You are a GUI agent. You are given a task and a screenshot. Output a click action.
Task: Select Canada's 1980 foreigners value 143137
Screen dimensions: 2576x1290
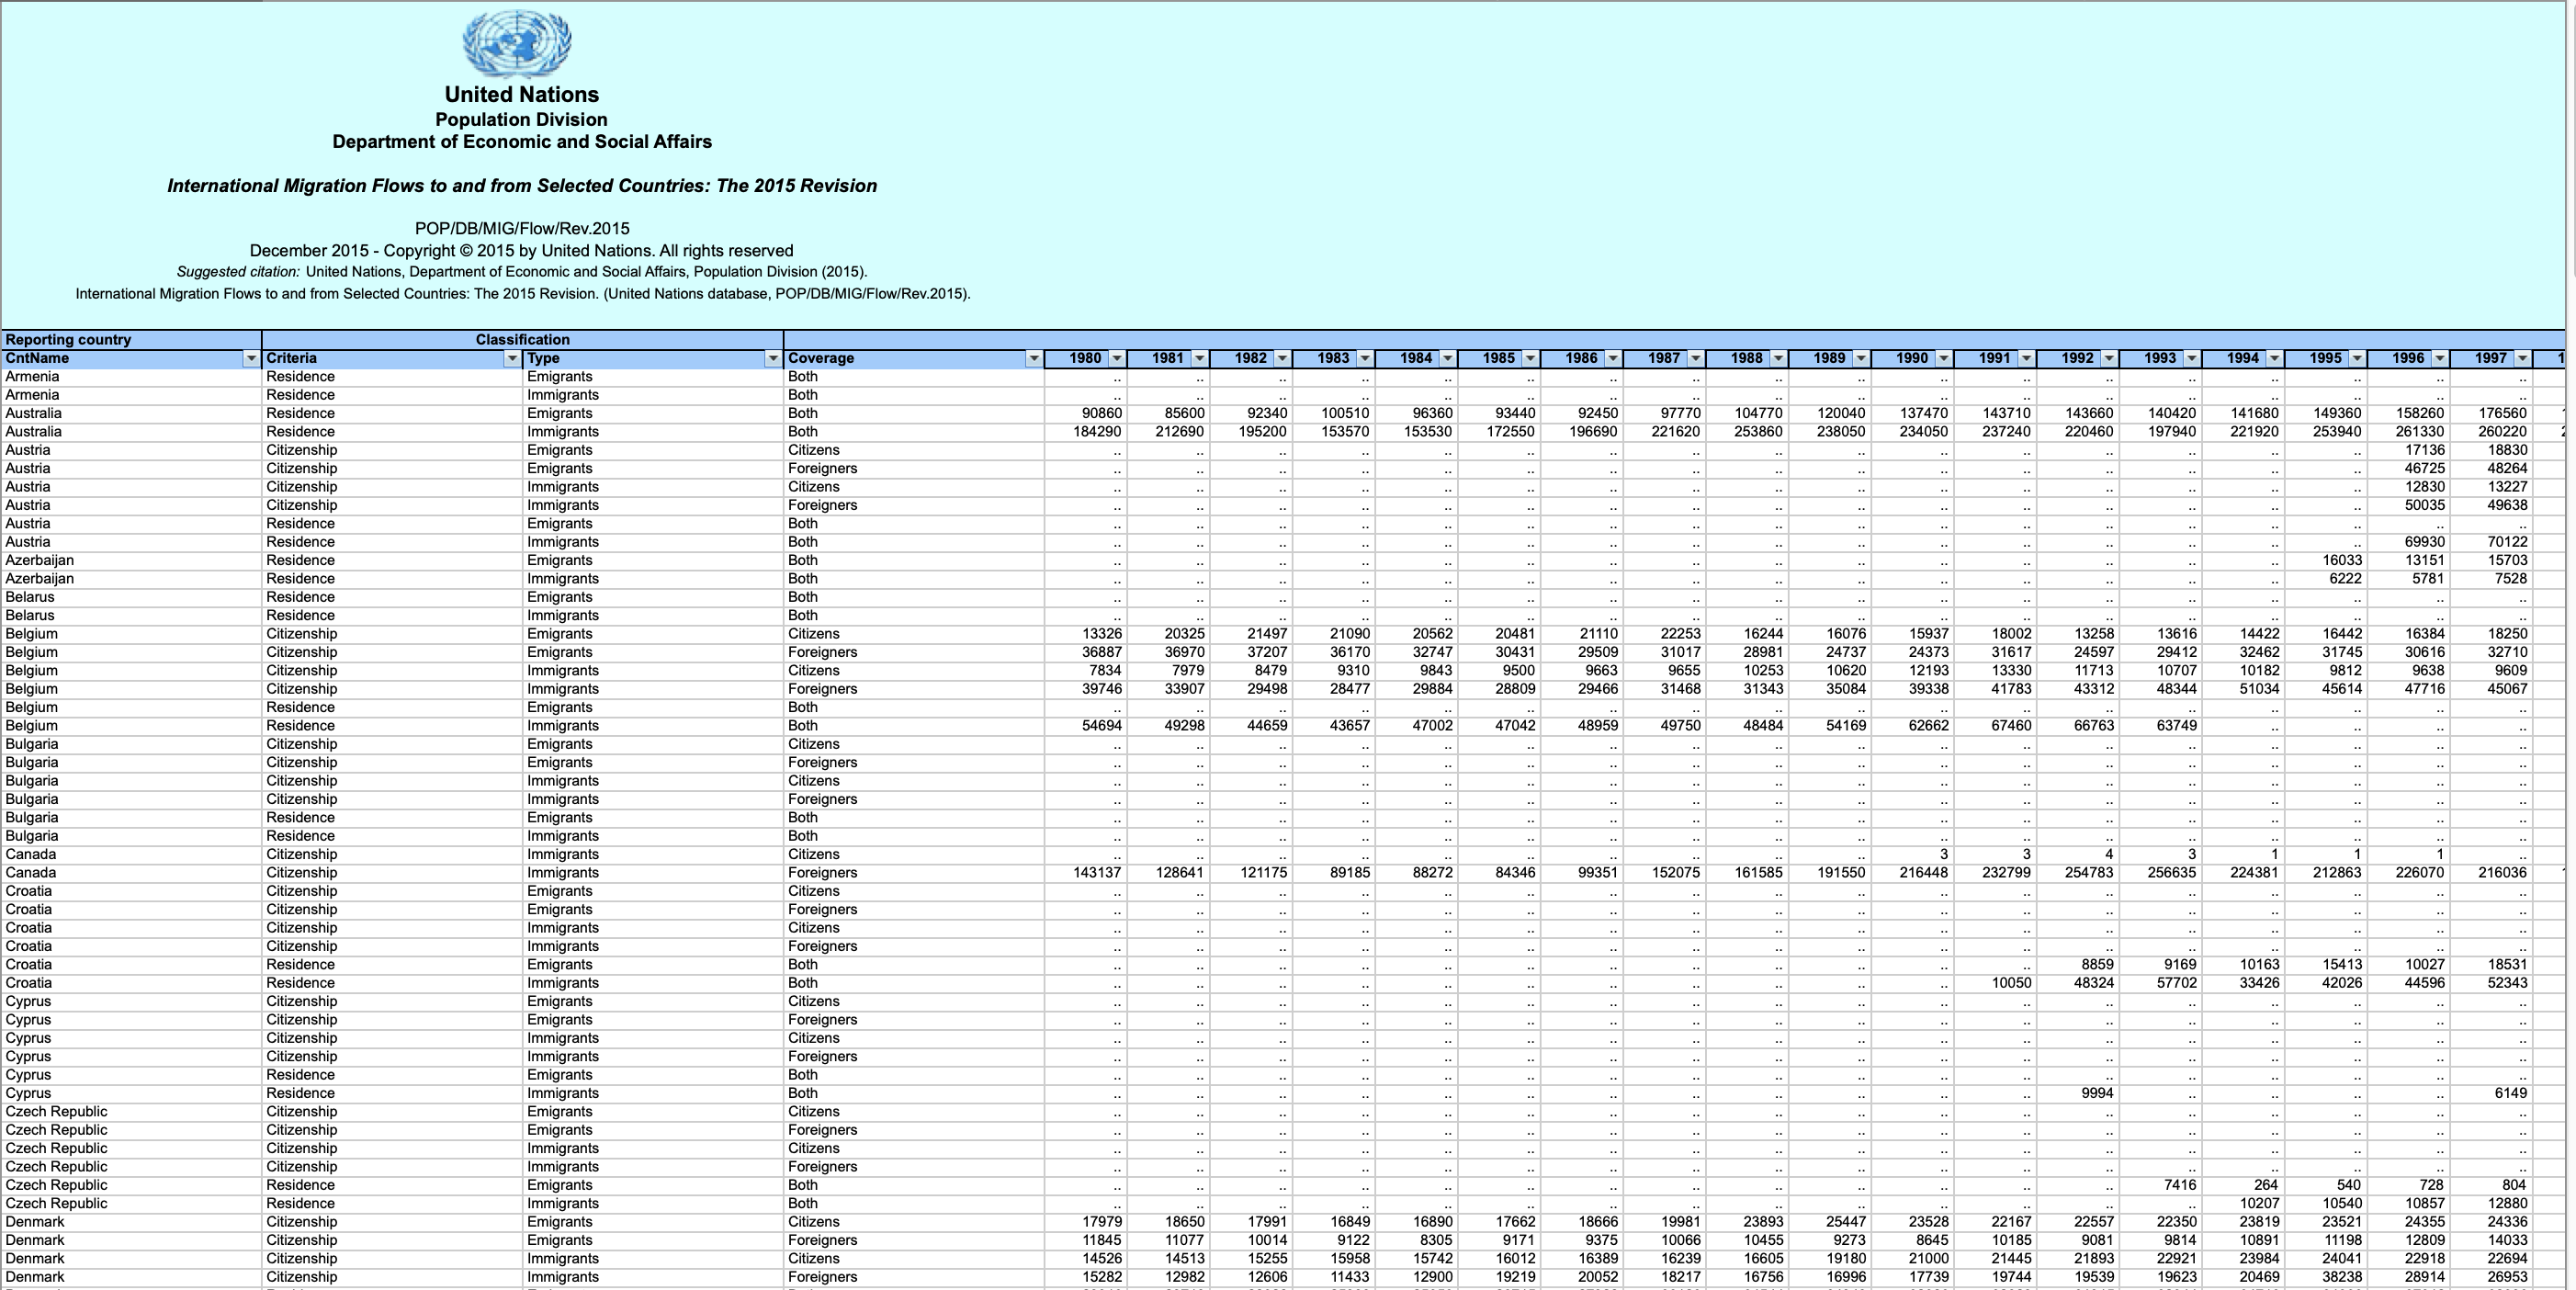pyautogui.click(x=1096, y=873)
